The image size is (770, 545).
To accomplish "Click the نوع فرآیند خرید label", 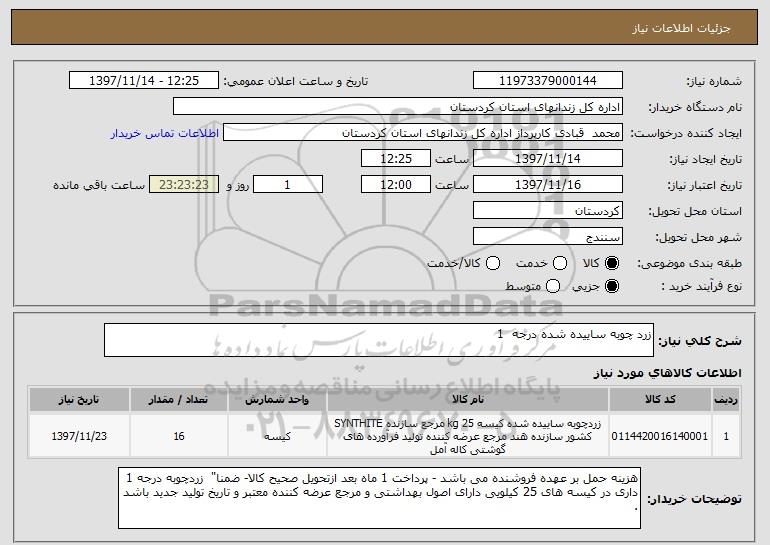I will (701, 287).
